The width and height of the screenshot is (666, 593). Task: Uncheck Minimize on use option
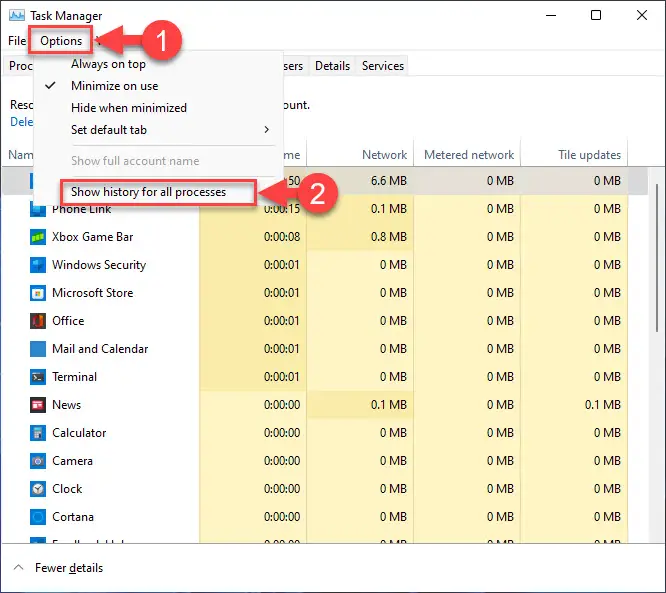coord(114,86)
